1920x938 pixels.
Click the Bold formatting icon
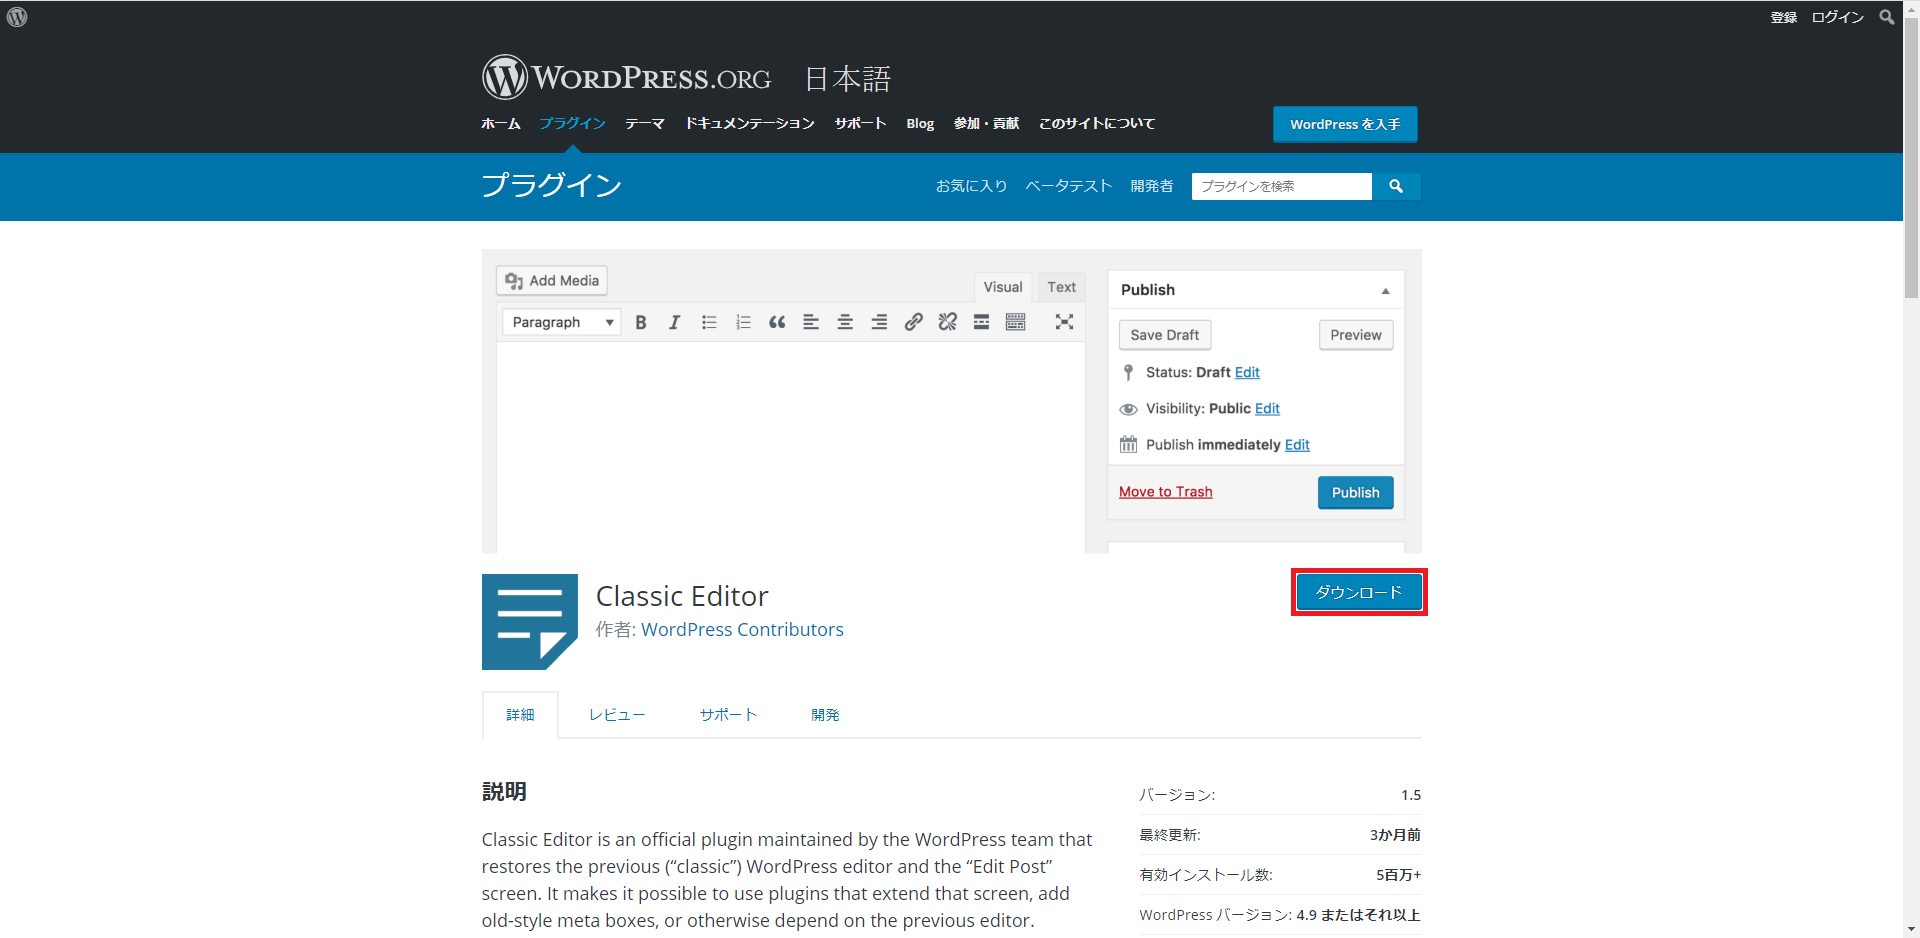pos(641,322)
